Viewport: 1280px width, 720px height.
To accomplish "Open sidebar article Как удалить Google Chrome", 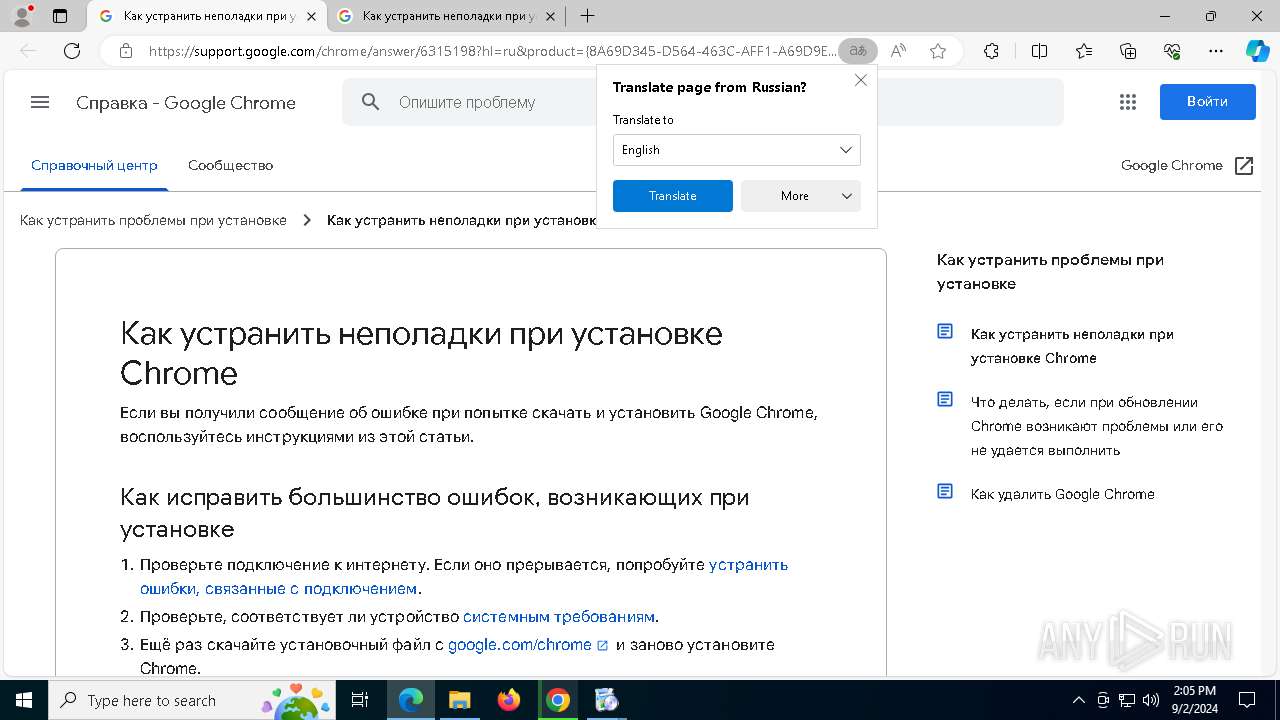I will 1062,494.
